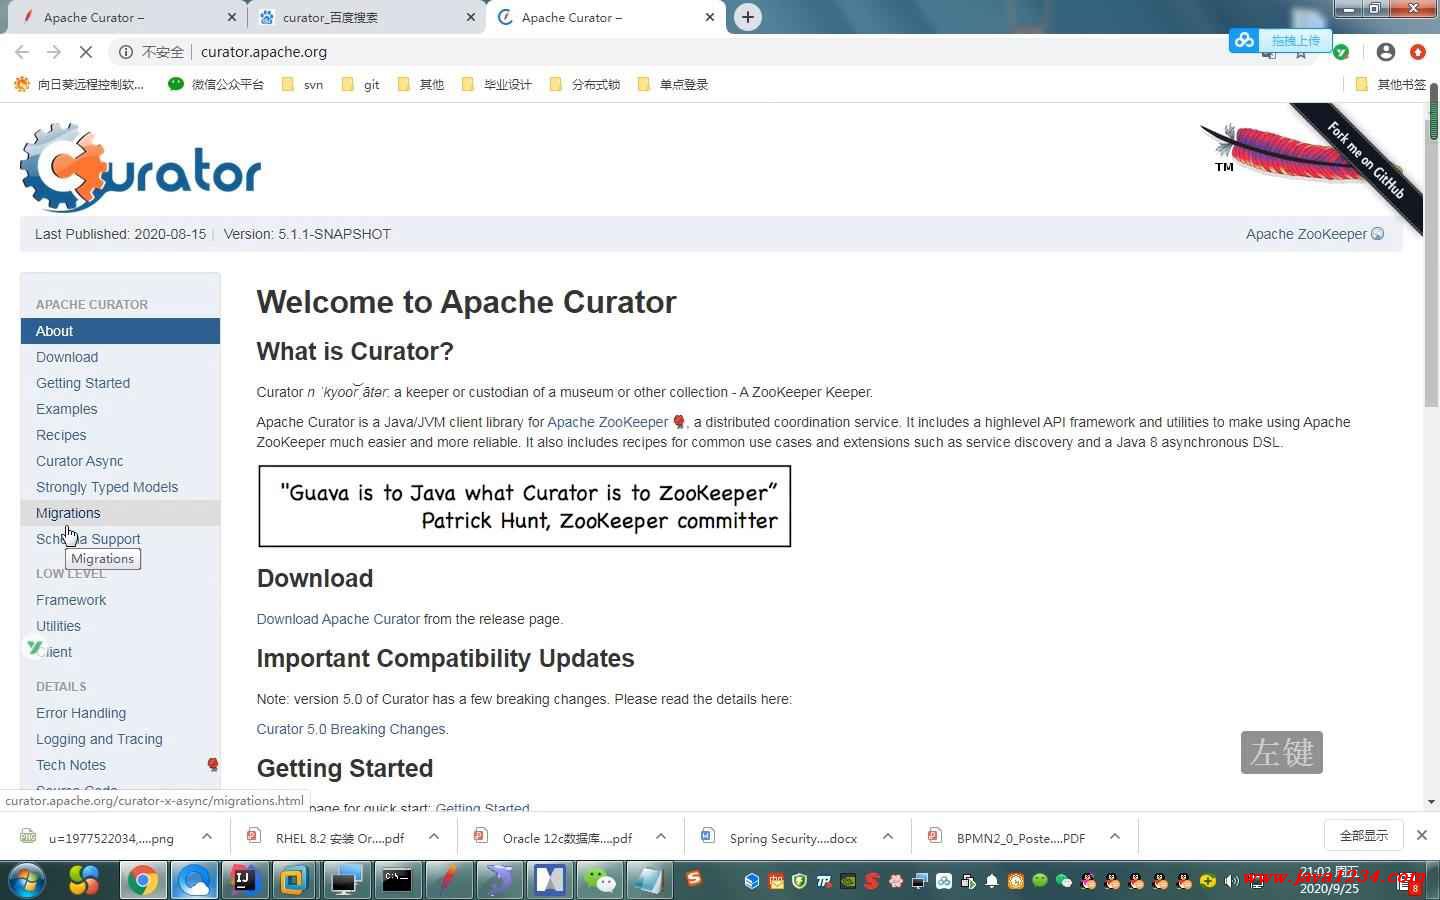The image size is (1440, 900).
Task: Follow the Apache ZooKeeper link in the paragraph
Action: click(x=608, y=422)
